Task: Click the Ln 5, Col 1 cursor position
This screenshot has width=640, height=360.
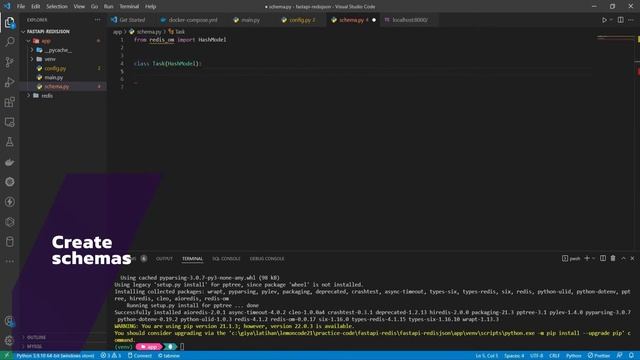Action: 487,356
